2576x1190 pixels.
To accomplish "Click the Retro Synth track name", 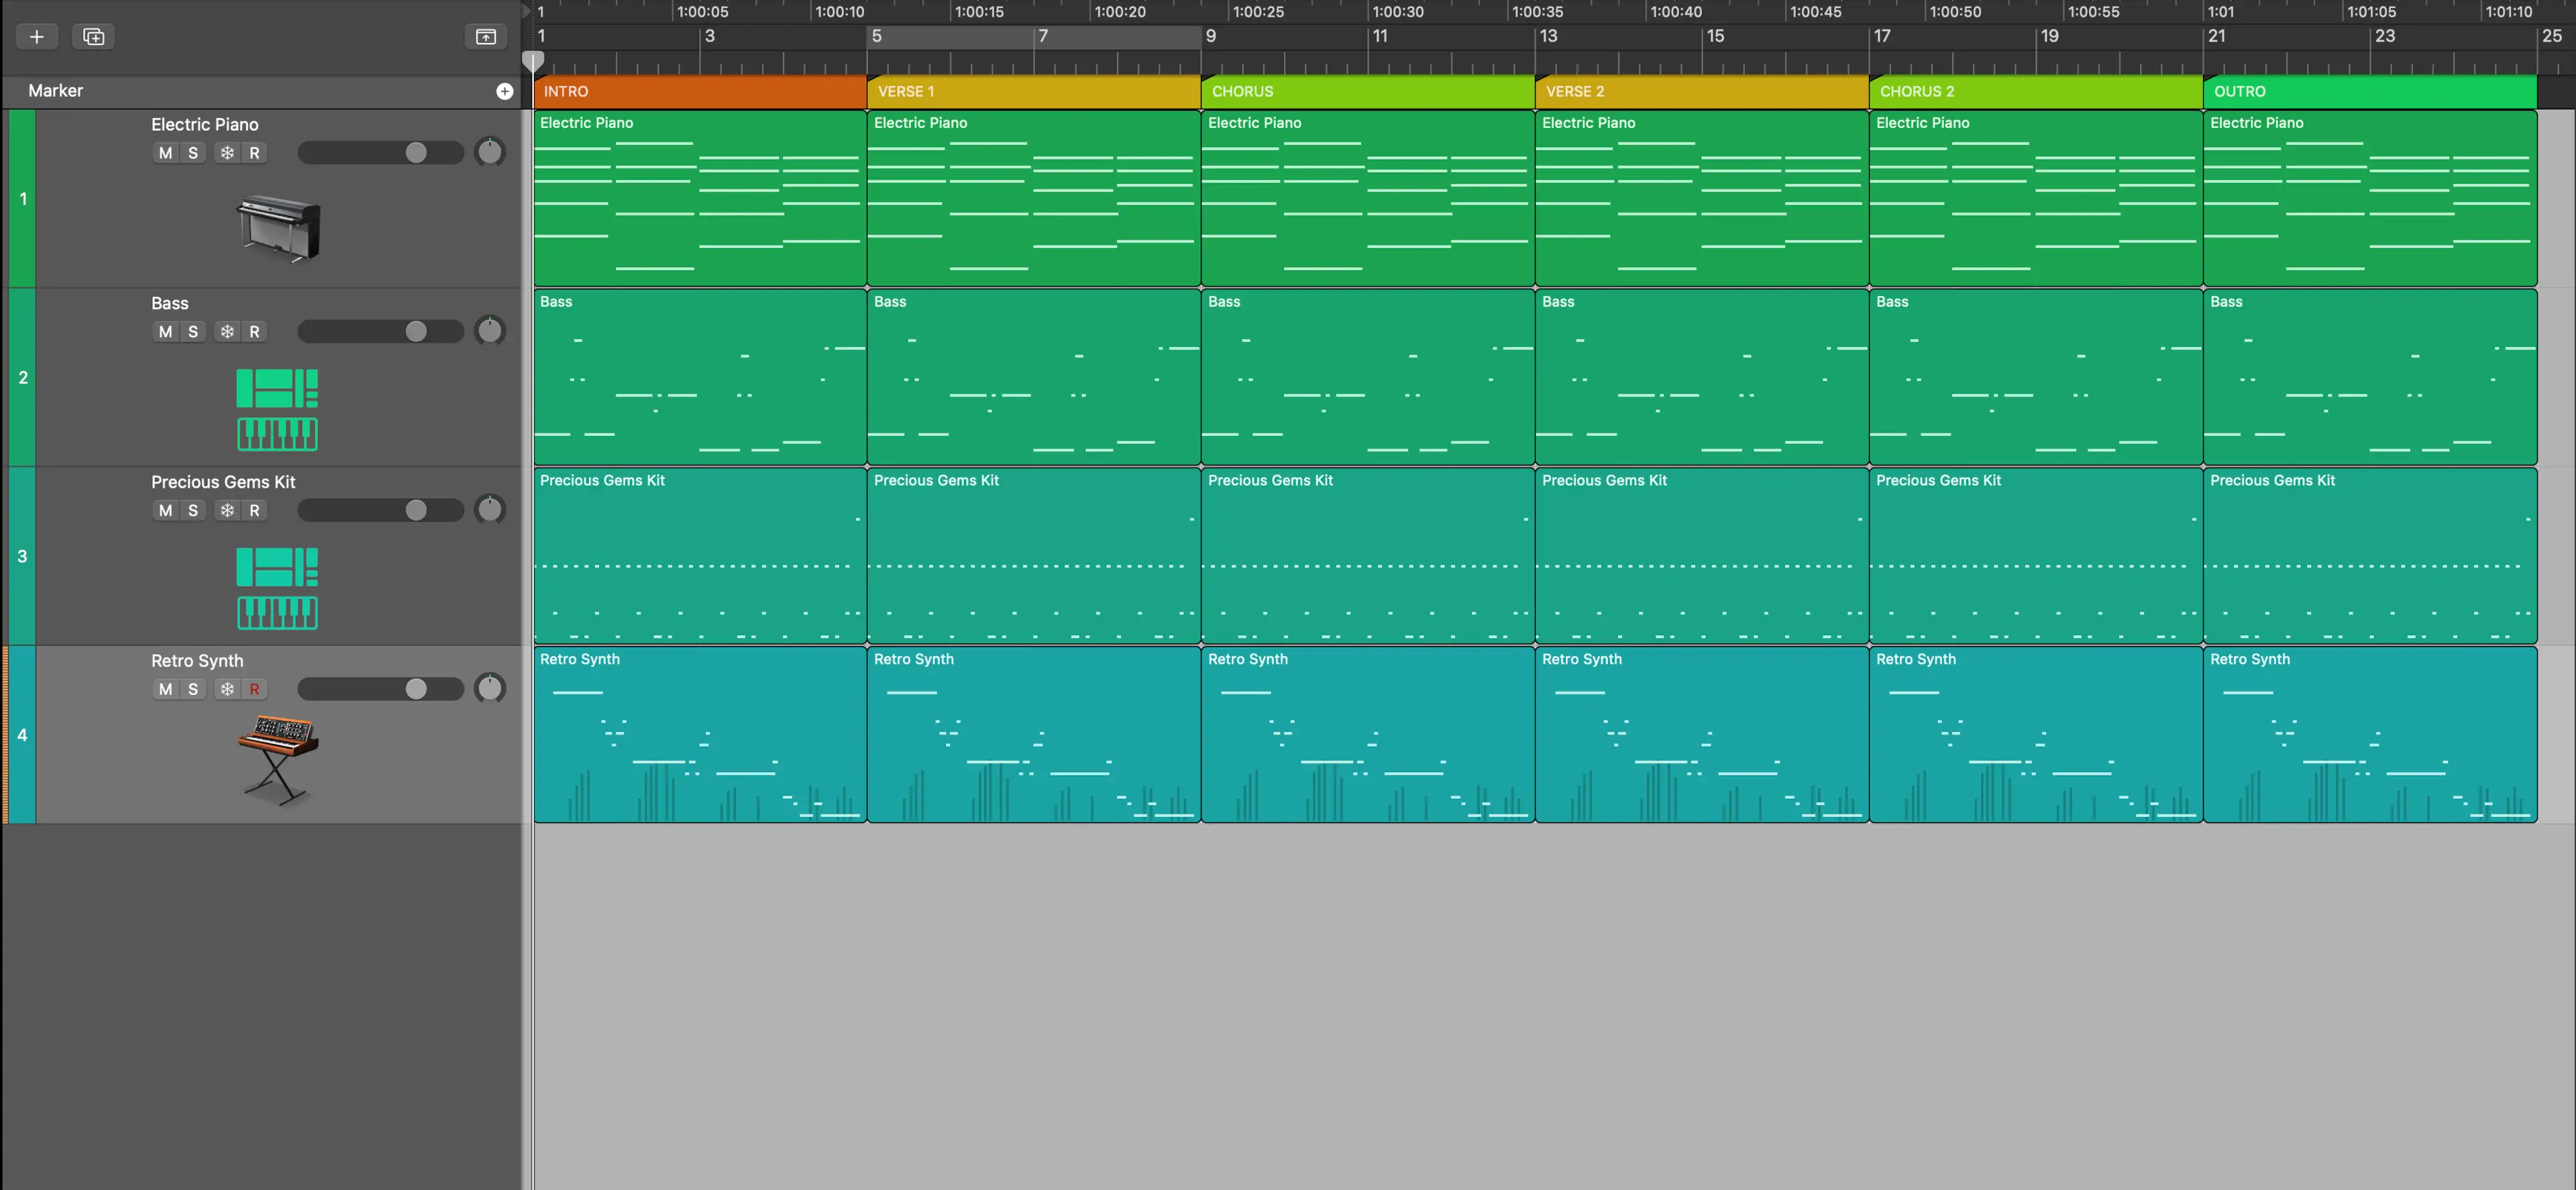I will (x=197, y=661).
